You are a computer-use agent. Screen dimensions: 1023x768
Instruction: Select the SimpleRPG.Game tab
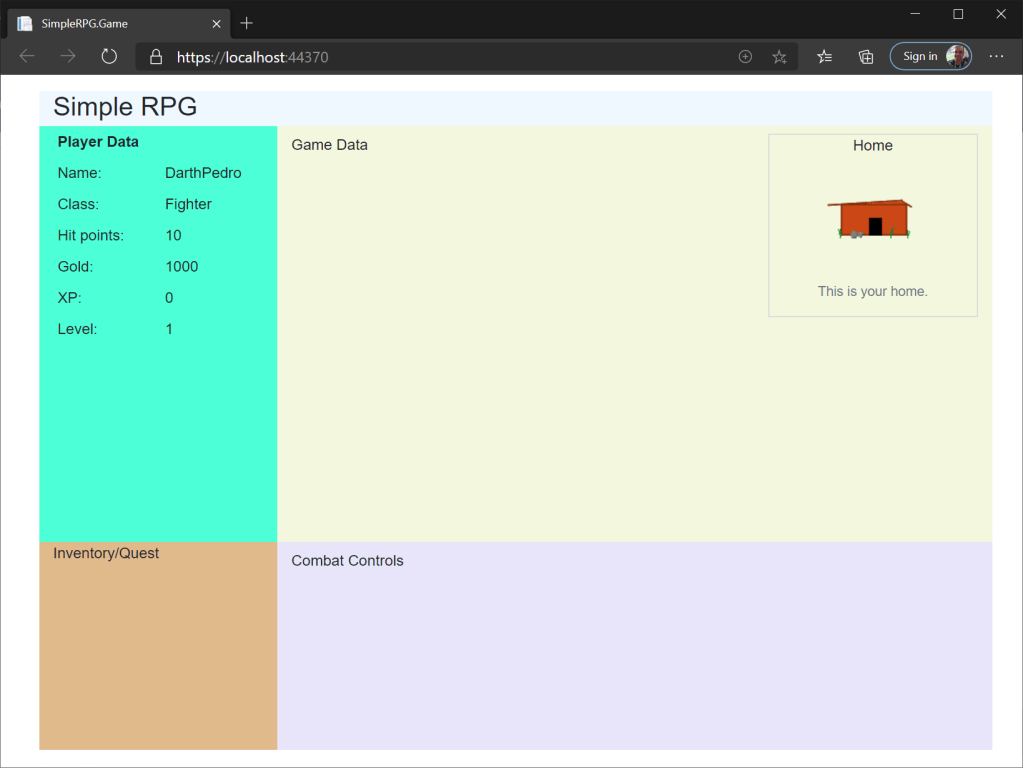coord(110,23)
